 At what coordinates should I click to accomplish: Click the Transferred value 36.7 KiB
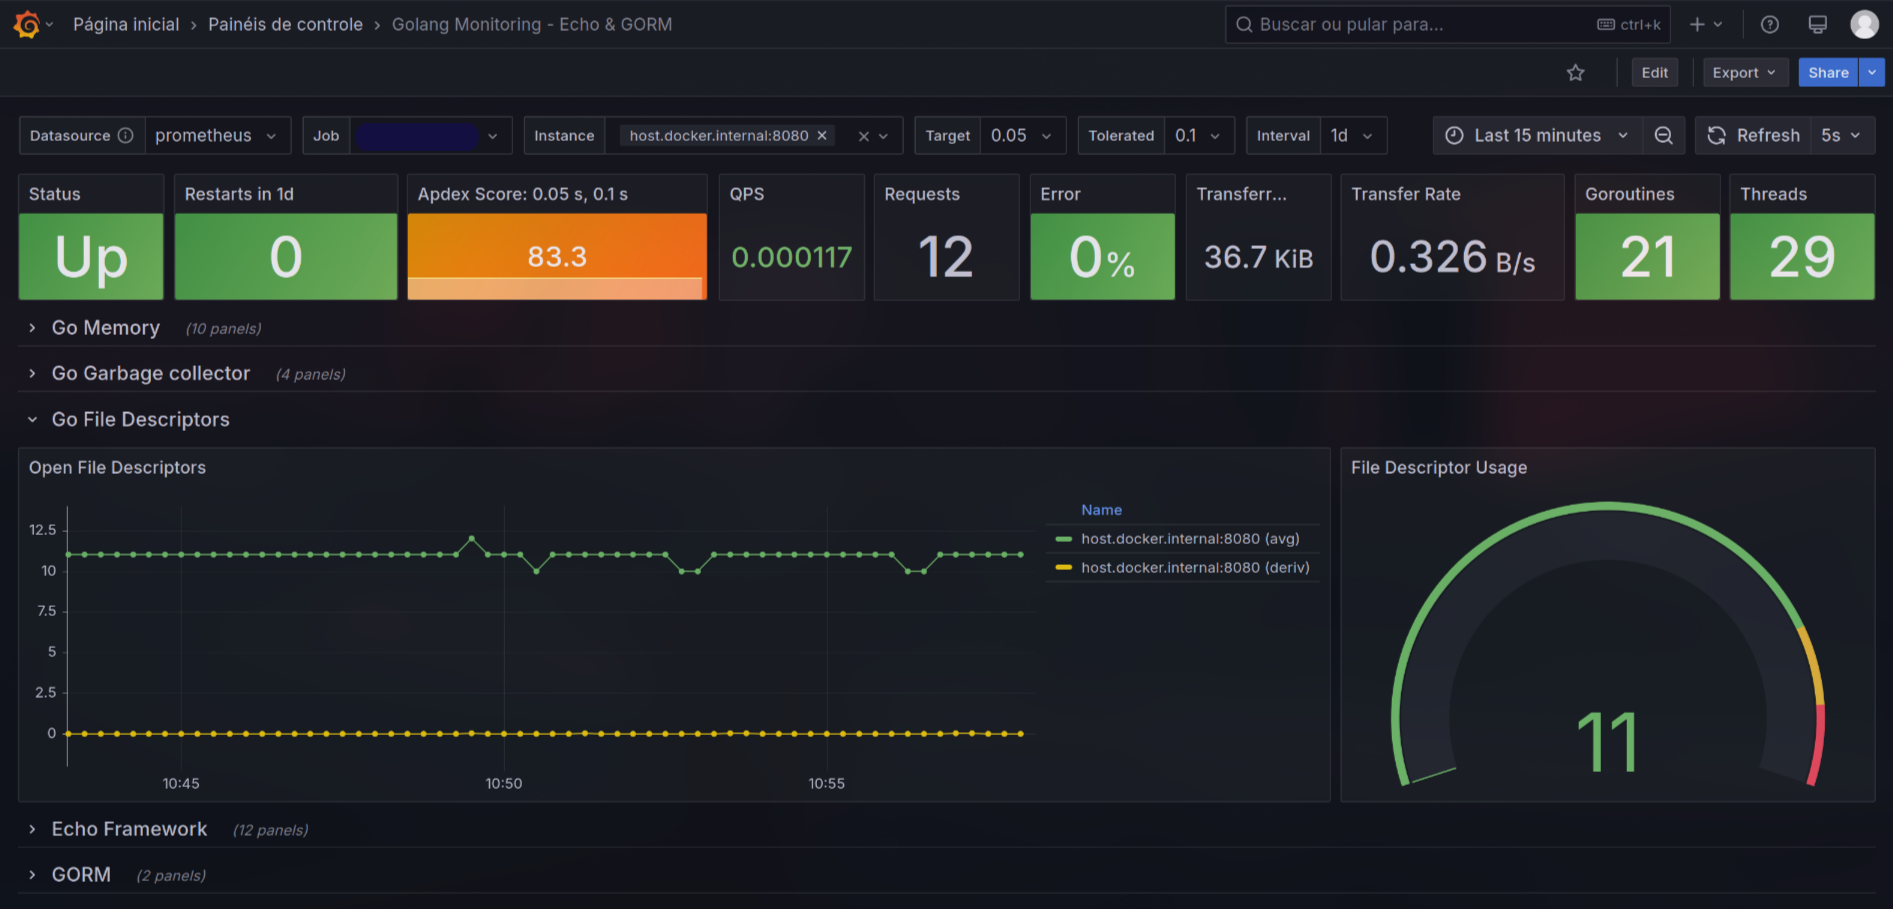(x=1259, y=258)
